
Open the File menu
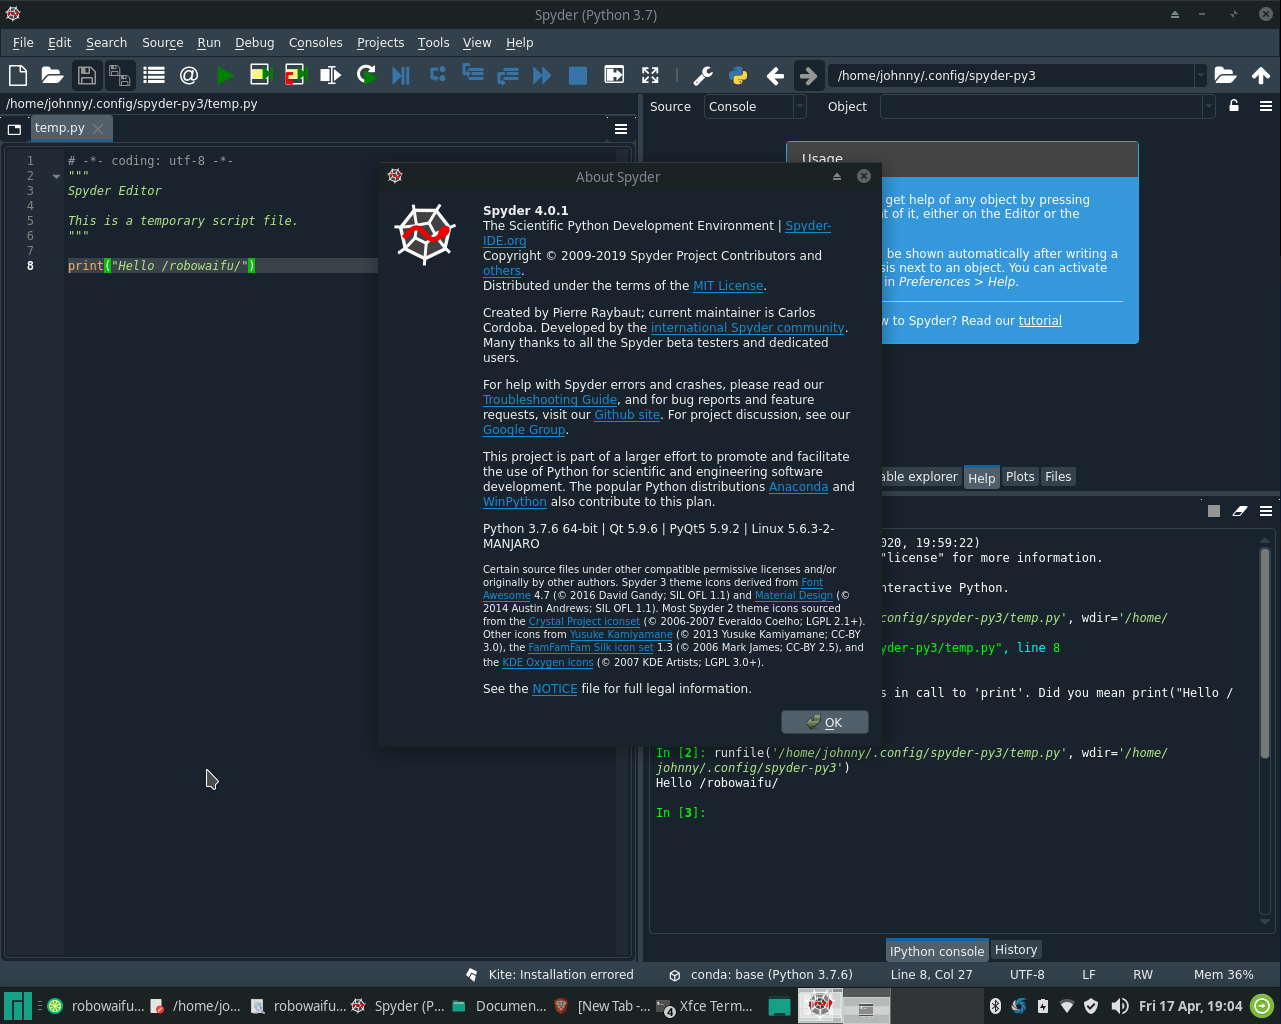(23, 43)
